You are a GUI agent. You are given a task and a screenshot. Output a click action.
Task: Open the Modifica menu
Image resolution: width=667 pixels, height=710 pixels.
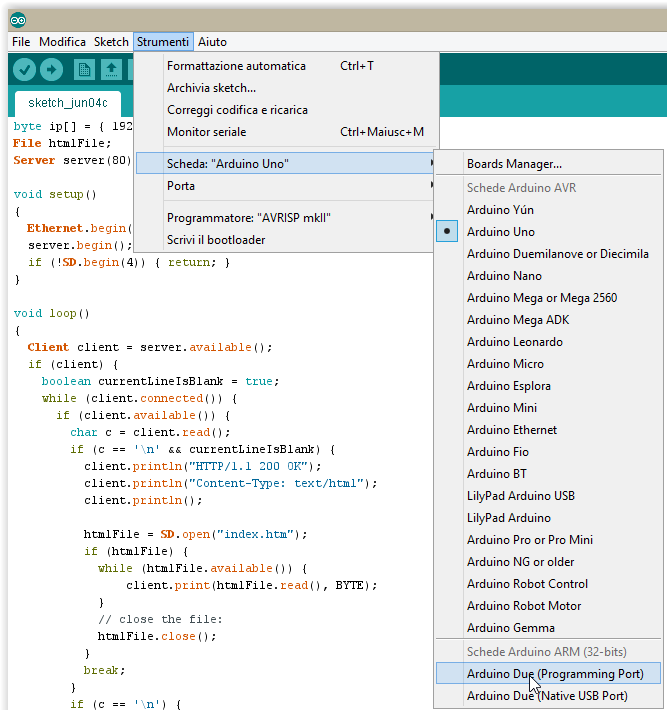62,42
